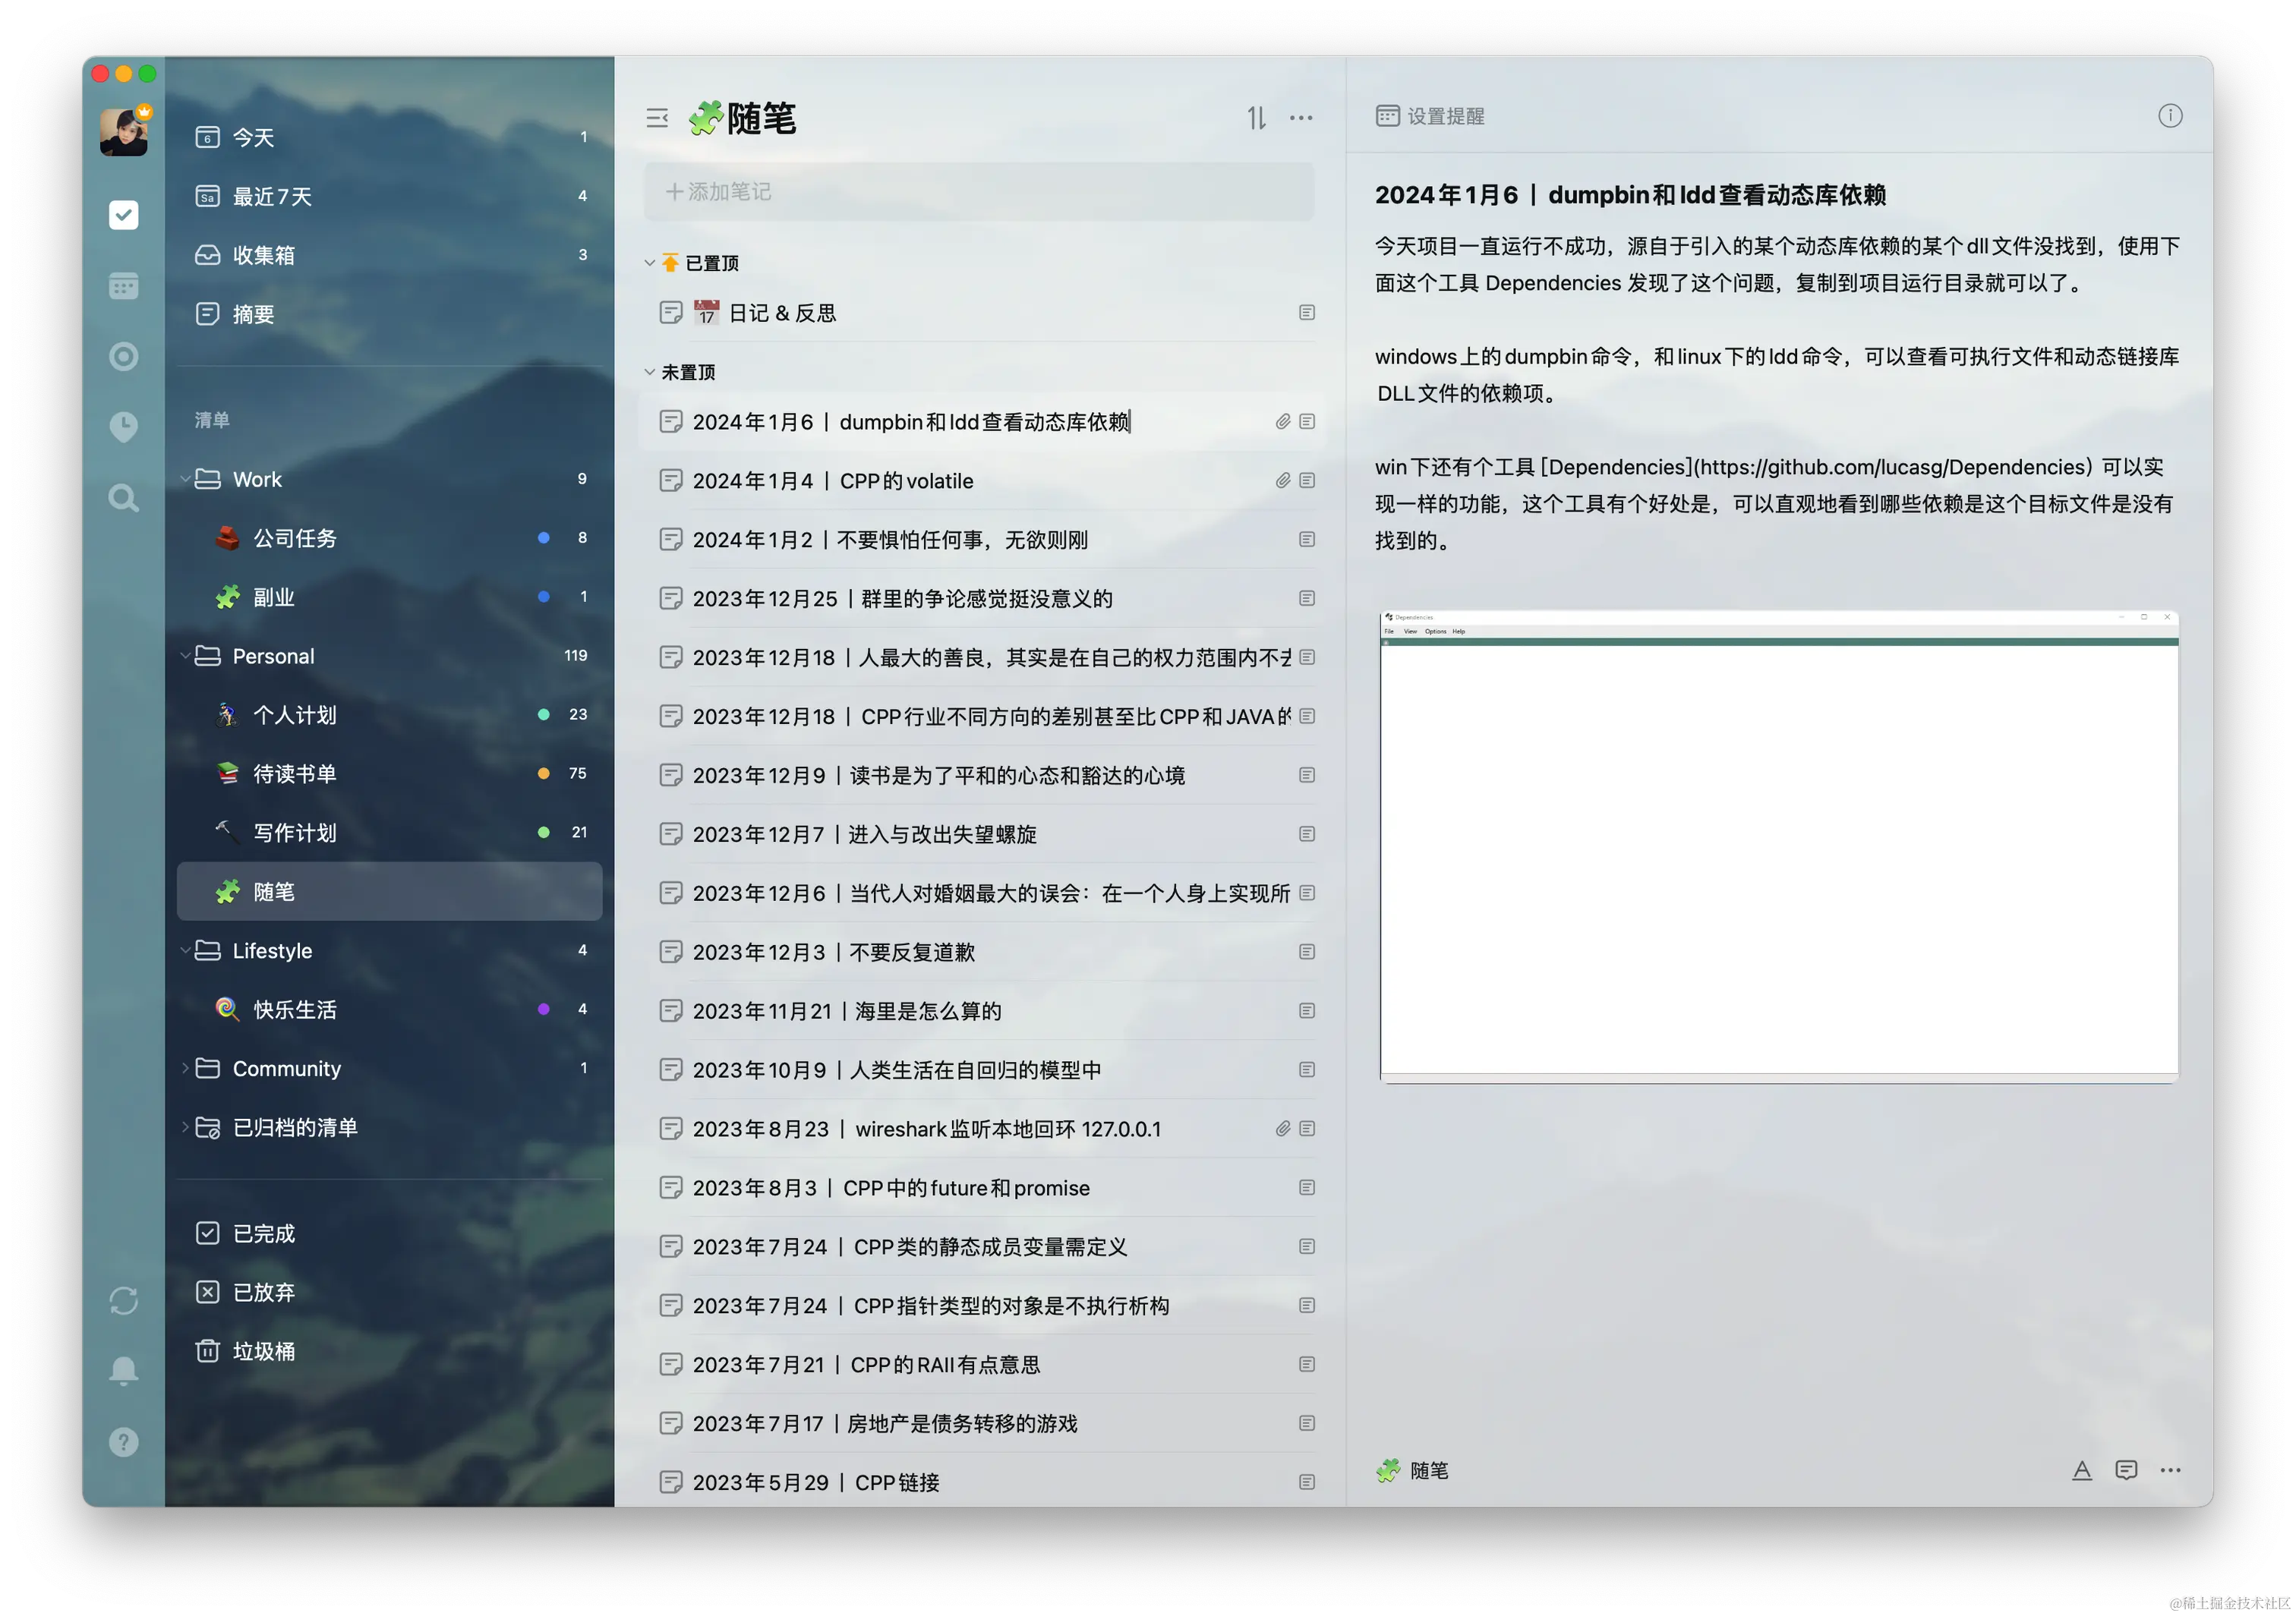2296x1616 pixels.
Task: Open the calendar view in left rail
Action: 123,286
